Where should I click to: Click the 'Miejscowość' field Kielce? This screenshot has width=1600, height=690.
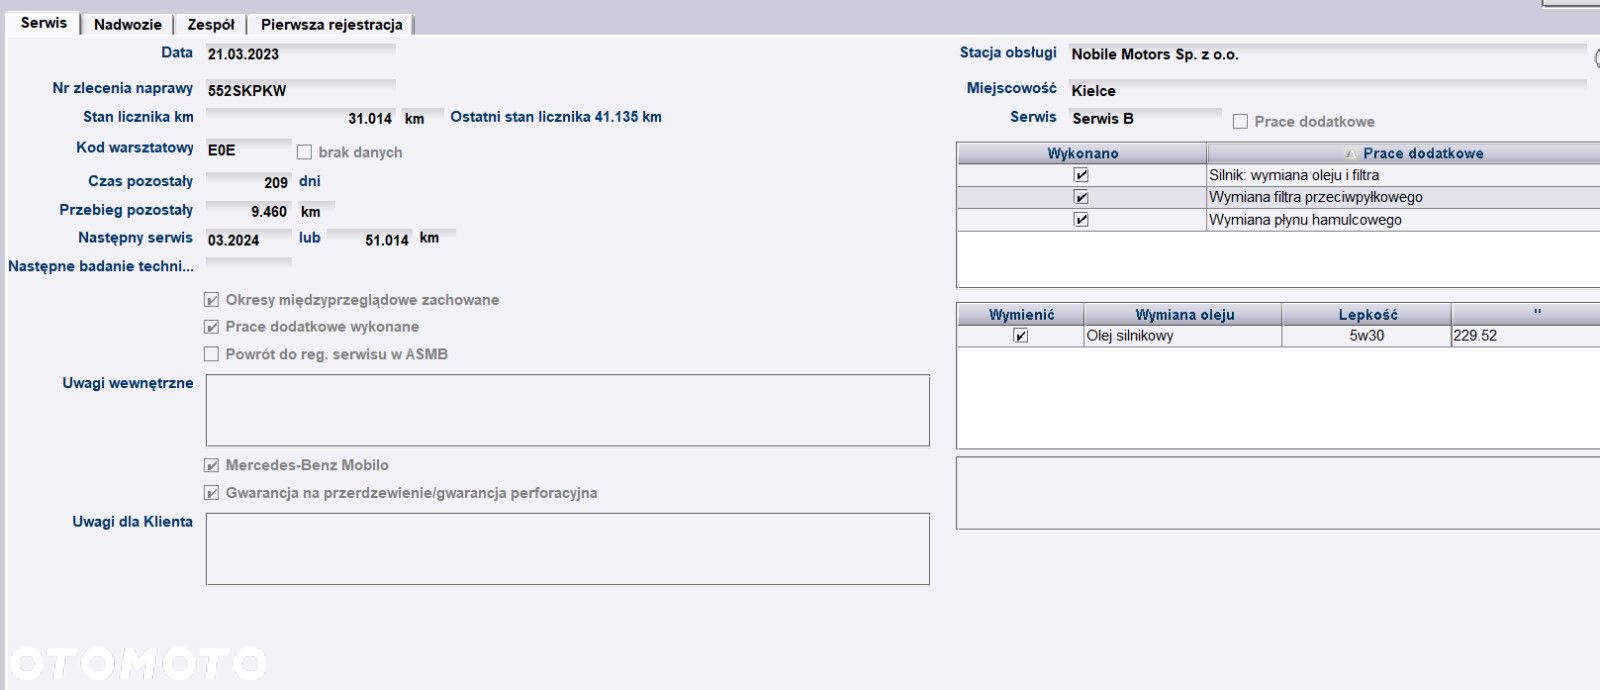pos(1327,90)
